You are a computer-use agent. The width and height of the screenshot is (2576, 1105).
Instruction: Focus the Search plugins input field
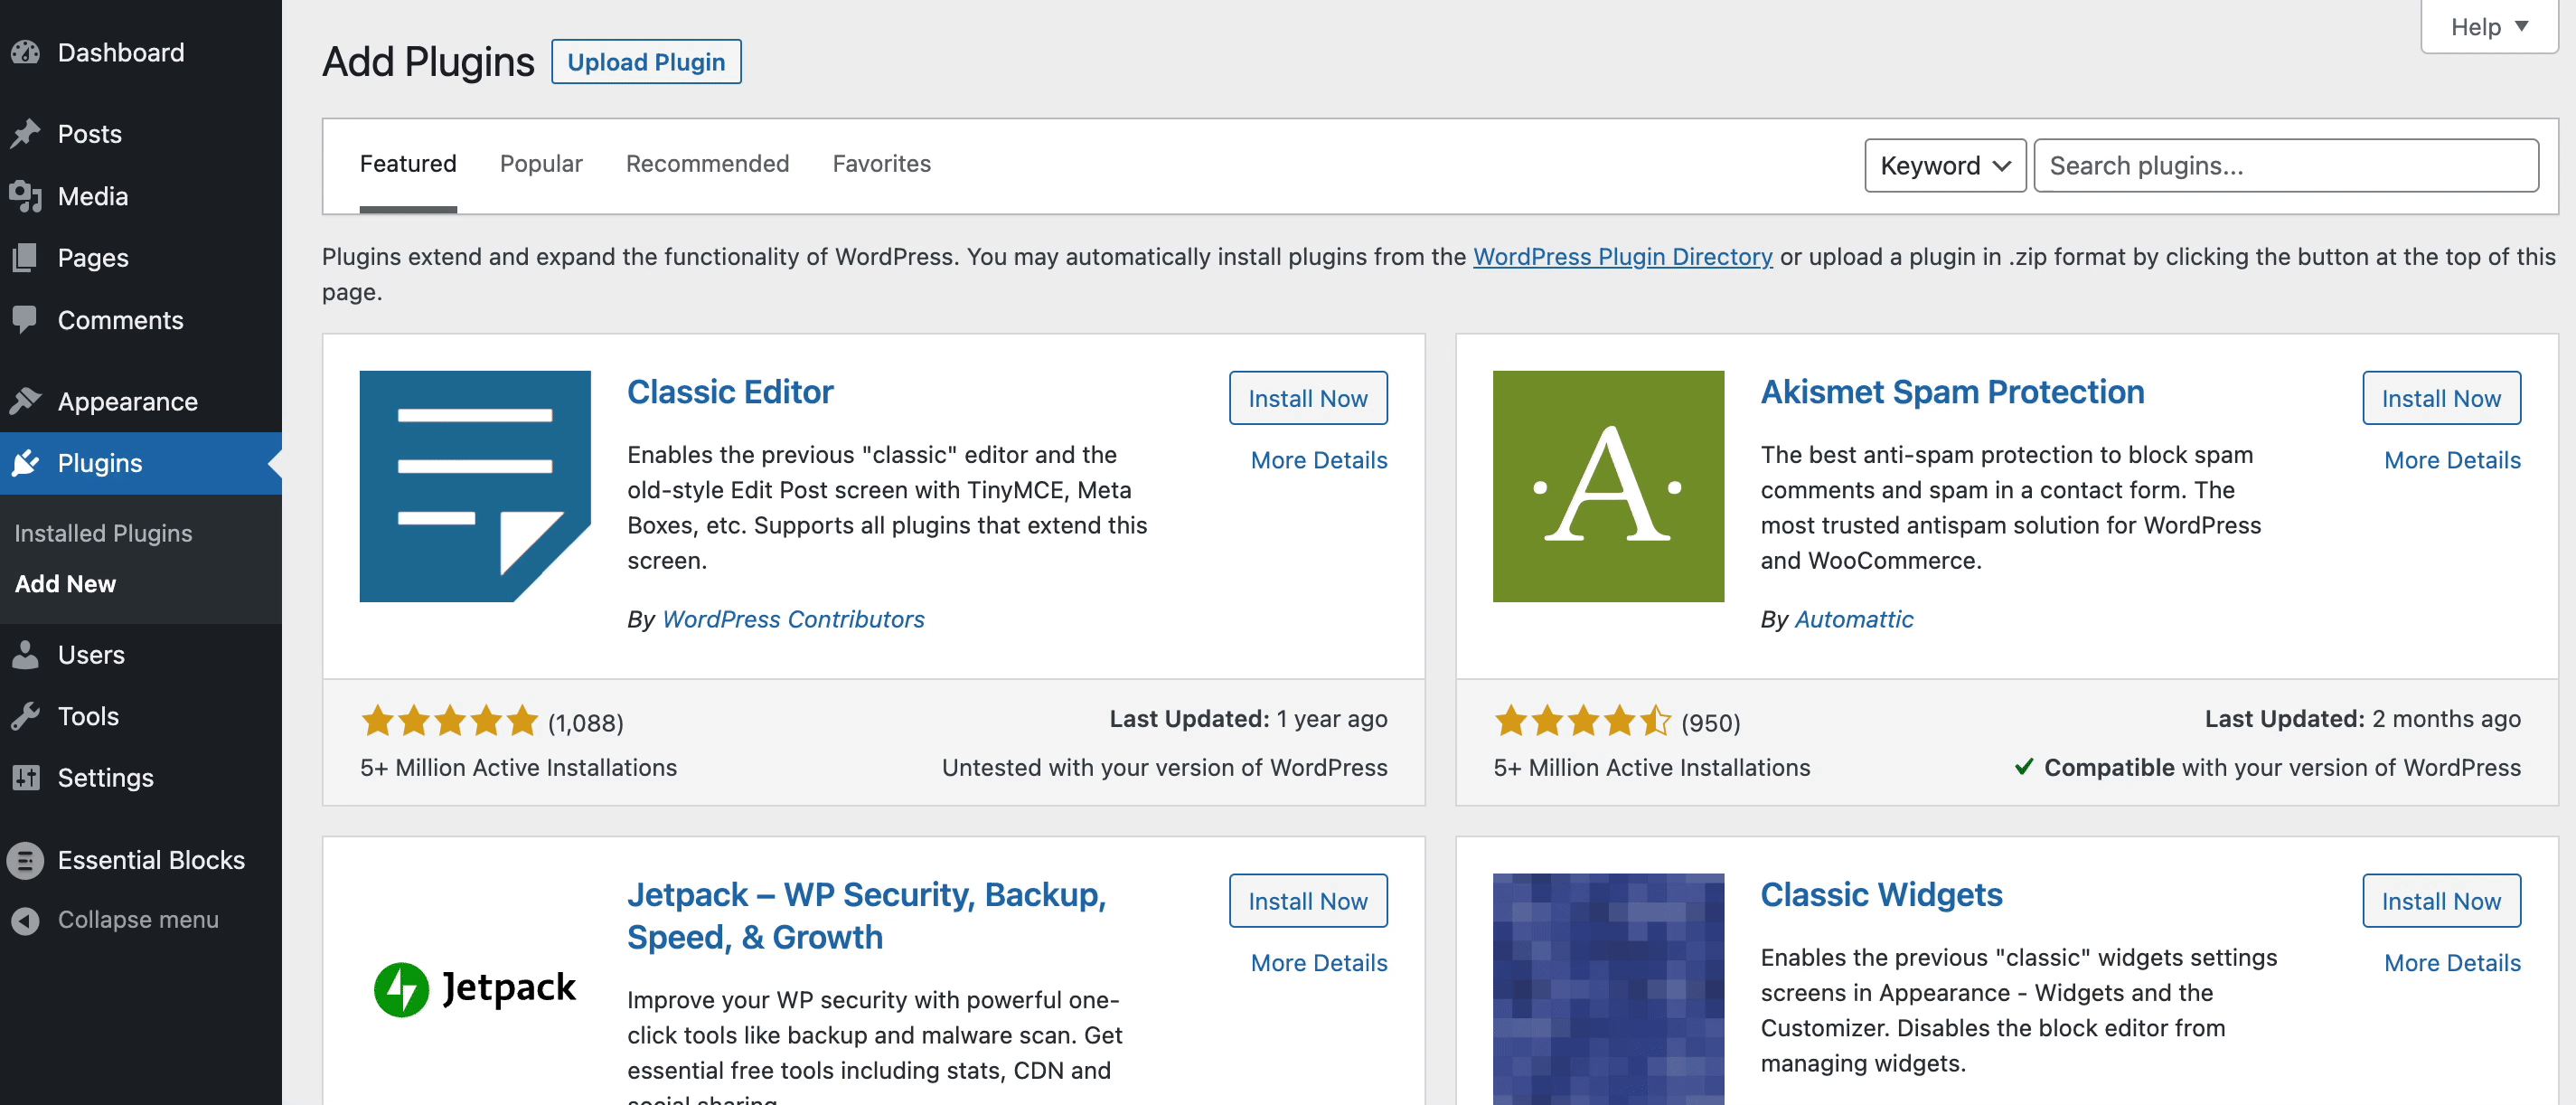pos(2285,166)
